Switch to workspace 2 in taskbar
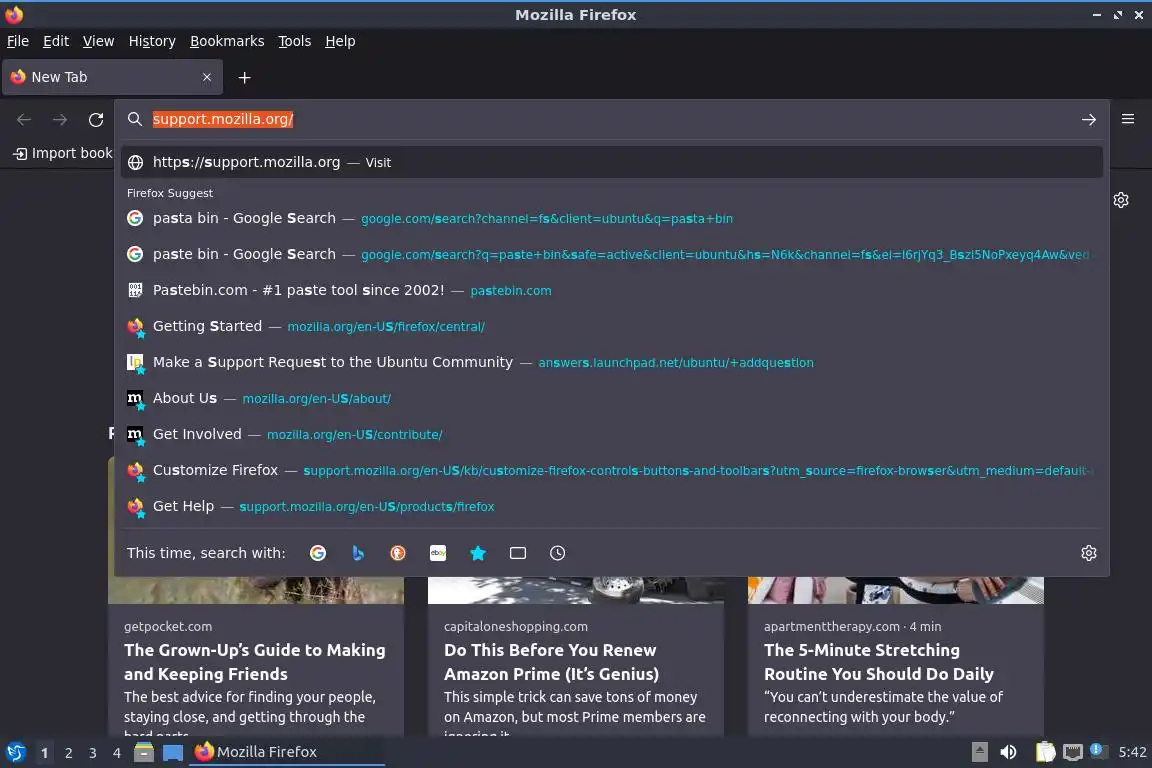Screen dimensions: 1152x768 click(x=68, y=753)
